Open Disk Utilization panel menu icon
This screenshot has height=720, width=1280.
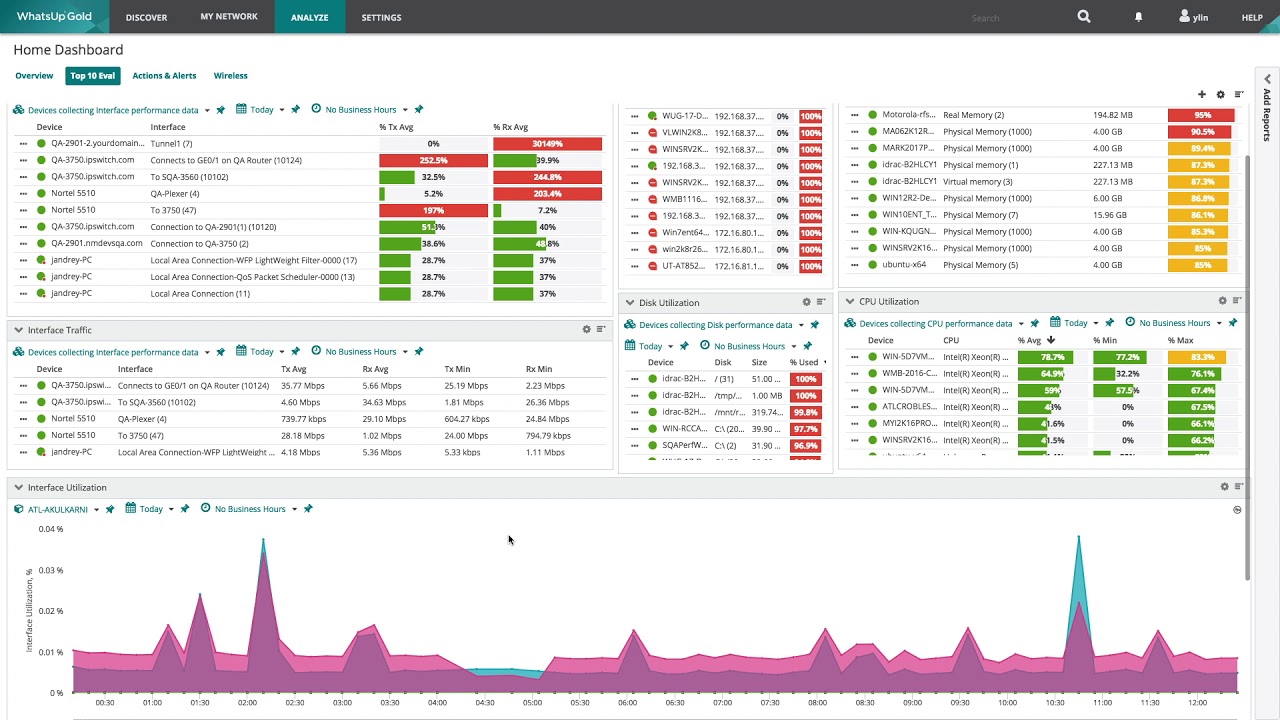(x=821, y=302)
